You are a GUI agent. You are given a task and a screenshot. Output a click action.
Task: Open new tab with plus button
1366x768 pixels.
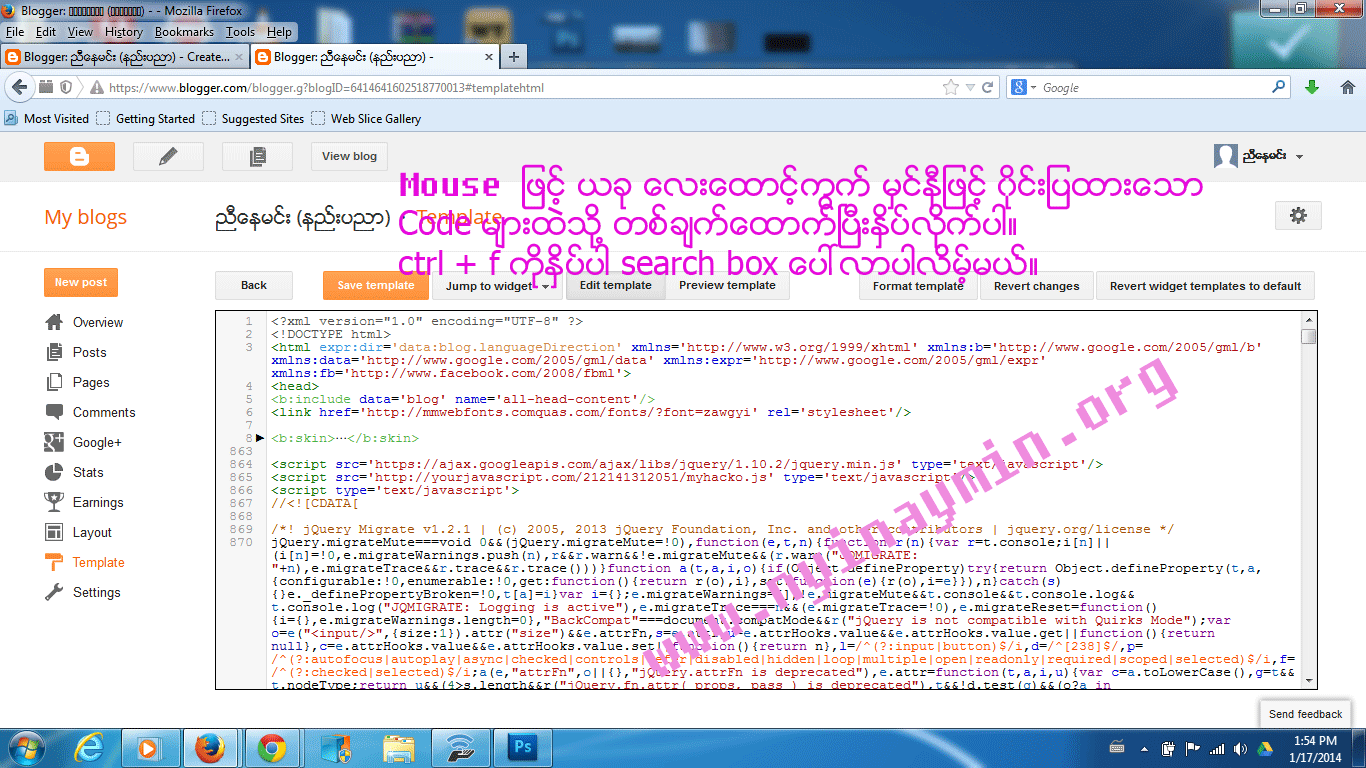(x=513, y=57)
